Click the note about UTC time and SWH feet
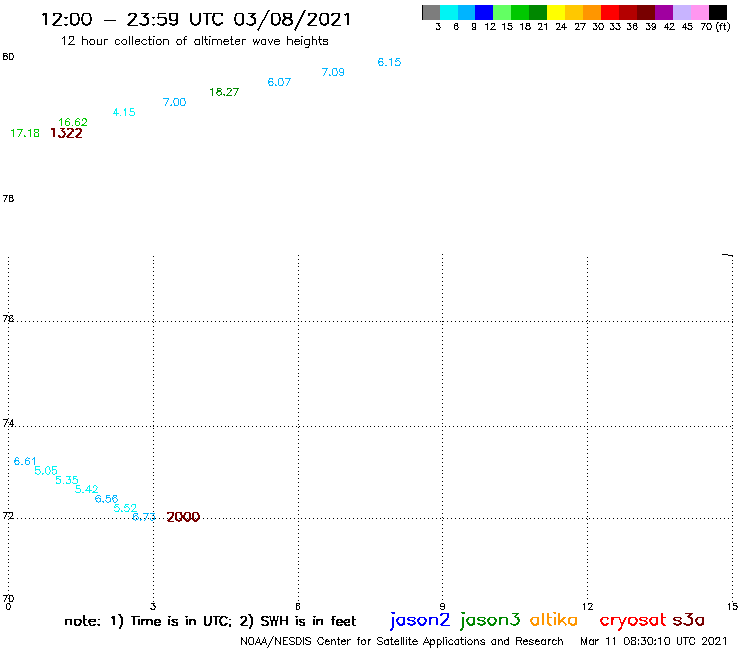 click(x=210, y=621)
